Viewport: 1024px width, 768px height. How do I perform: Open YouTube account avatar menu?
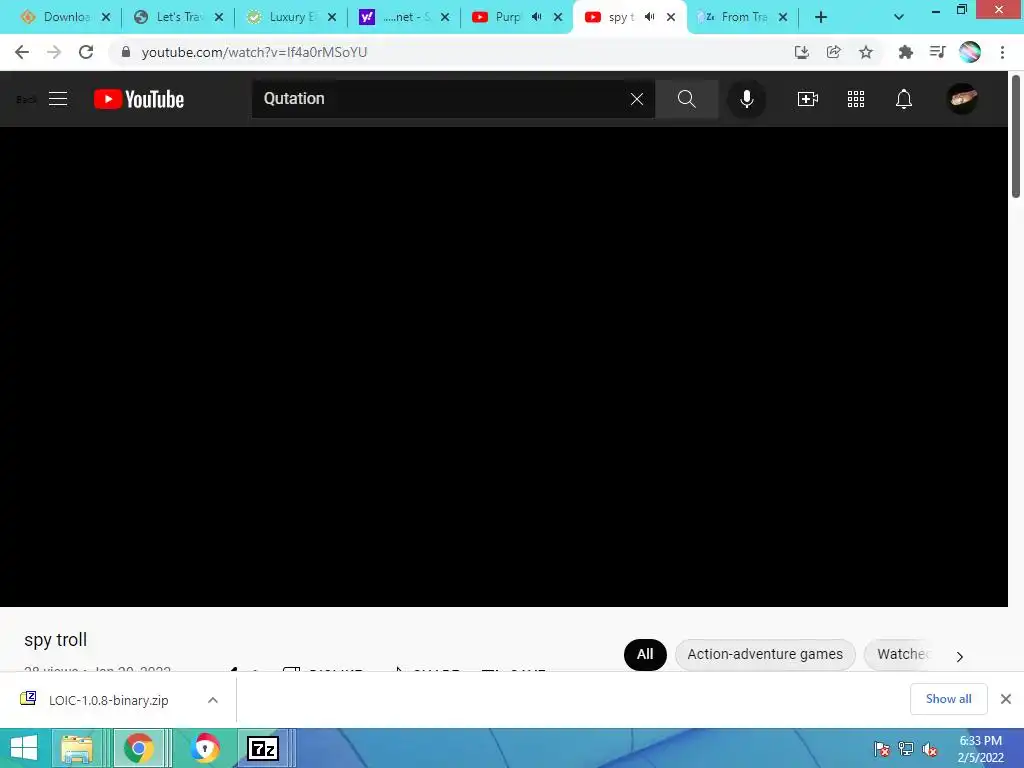tap(962, 99)
